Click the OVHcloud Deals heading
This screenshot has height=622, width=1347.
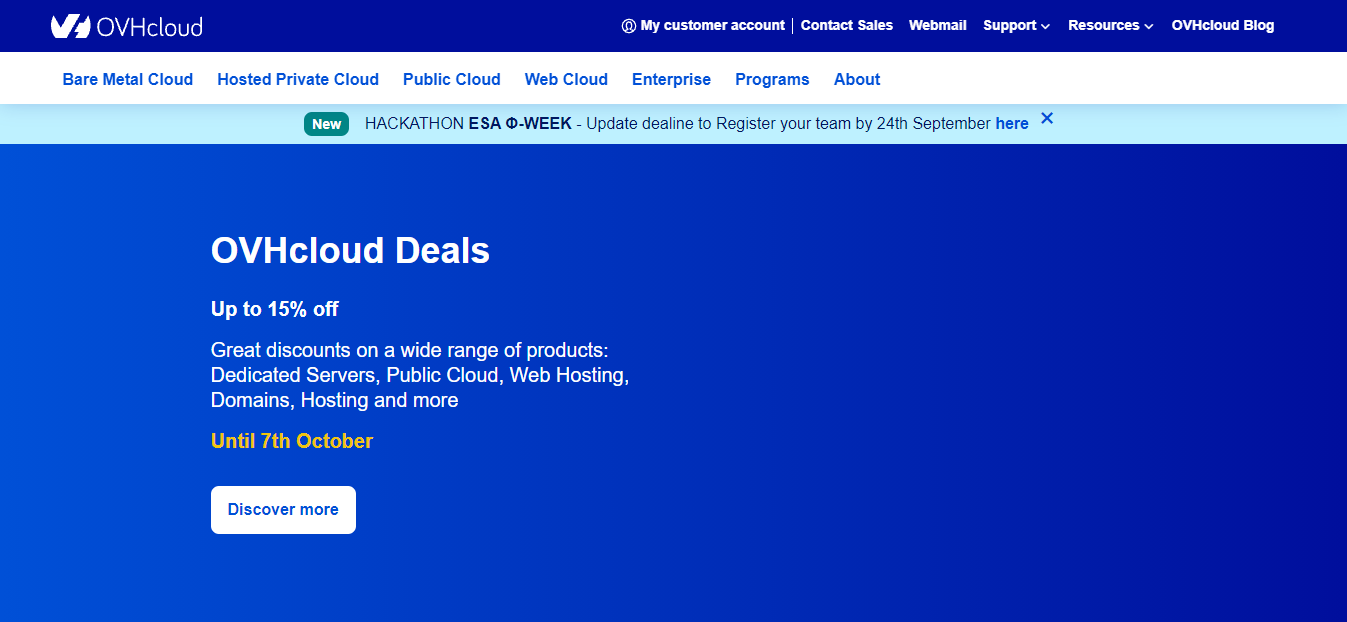(x=350, y=250)
